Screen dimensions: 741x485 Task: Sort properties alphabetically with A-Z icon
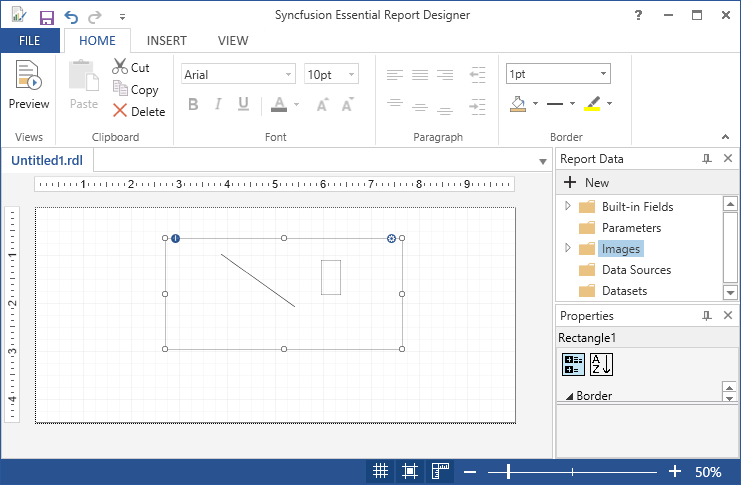pyautogui.click(x=601, y=364)
